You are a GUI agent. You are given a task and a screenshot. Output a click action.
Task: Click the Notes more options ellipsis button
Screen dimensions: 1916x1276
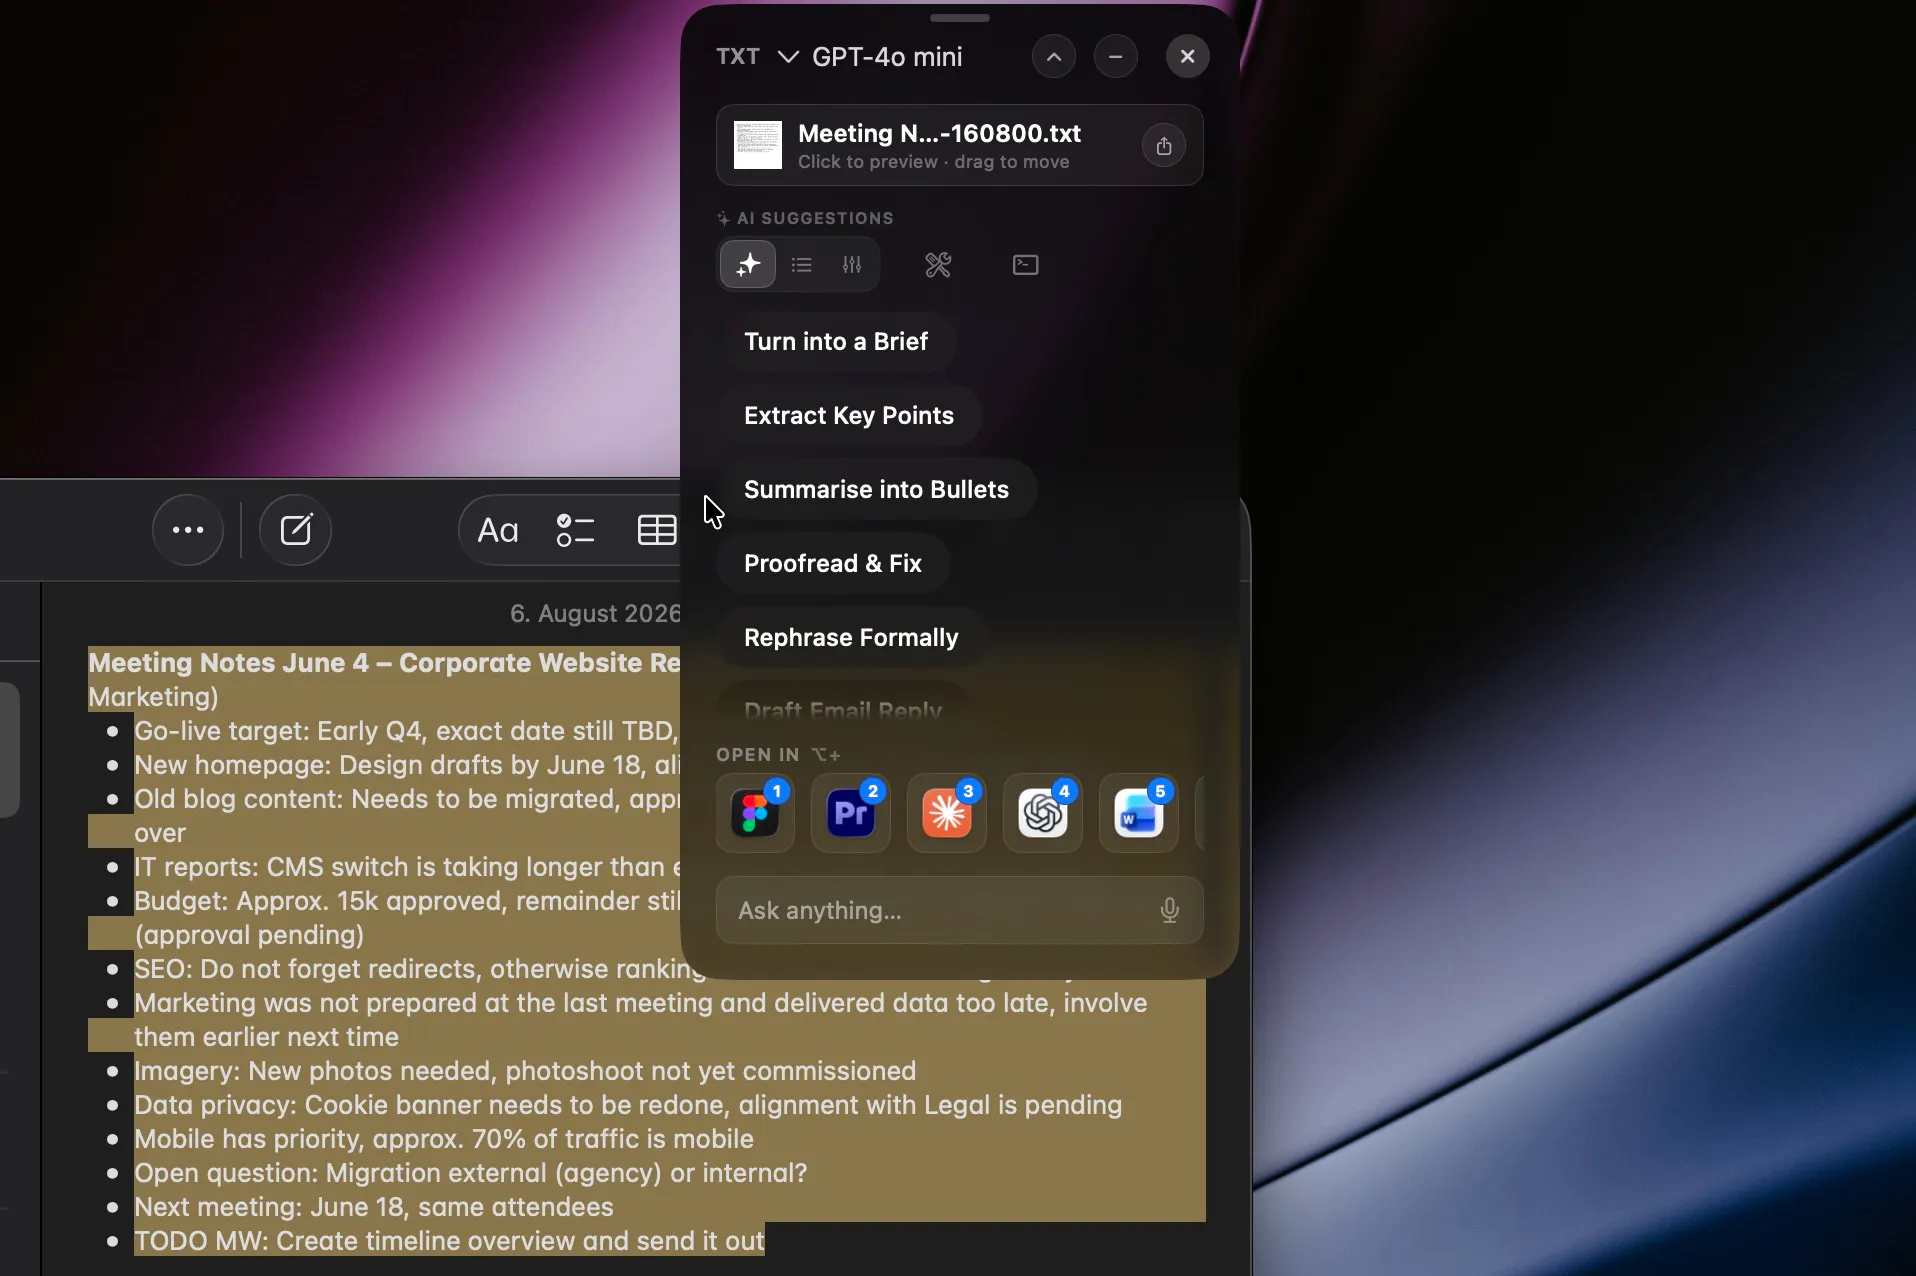point(188,530)
